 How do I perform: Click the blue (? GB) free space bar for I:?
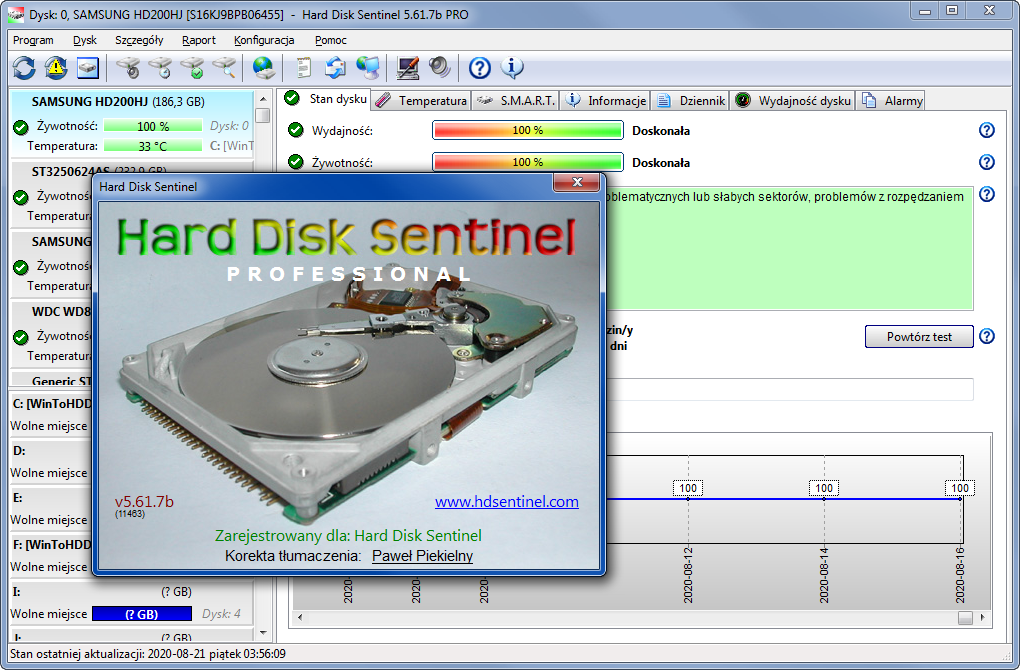click(x=142, y=614)
